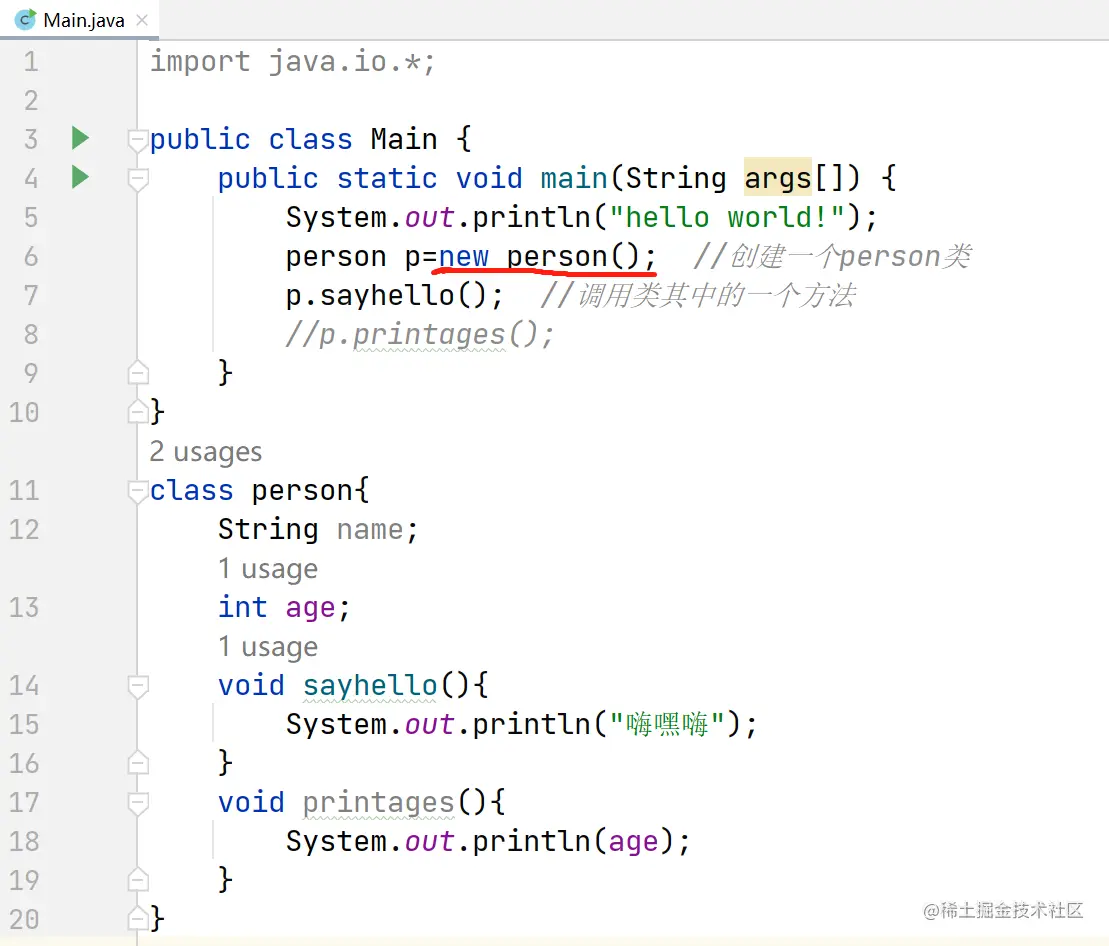Collapse the person class fold on line 11

pos(138,491)
